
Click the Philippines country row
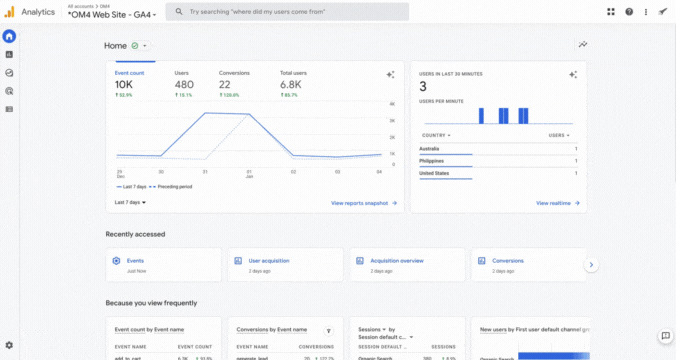pos(498,161)
